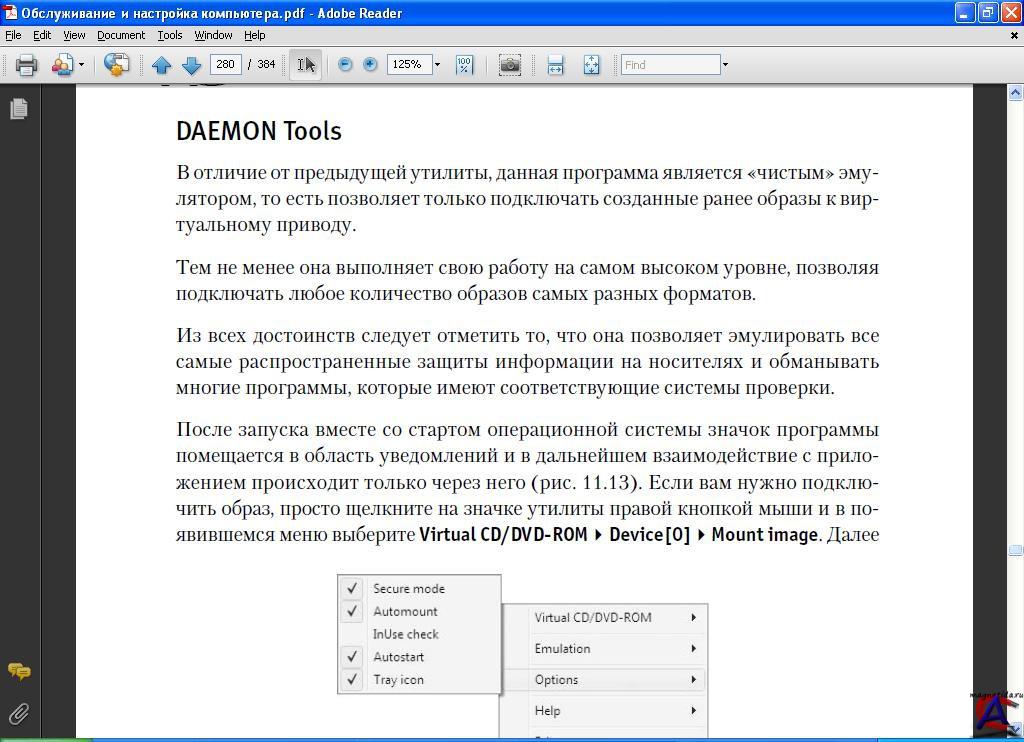Activate the Select tool cursor icon
The width and height of the screenshot is (1024, 742).
click(x=306, y=65)
